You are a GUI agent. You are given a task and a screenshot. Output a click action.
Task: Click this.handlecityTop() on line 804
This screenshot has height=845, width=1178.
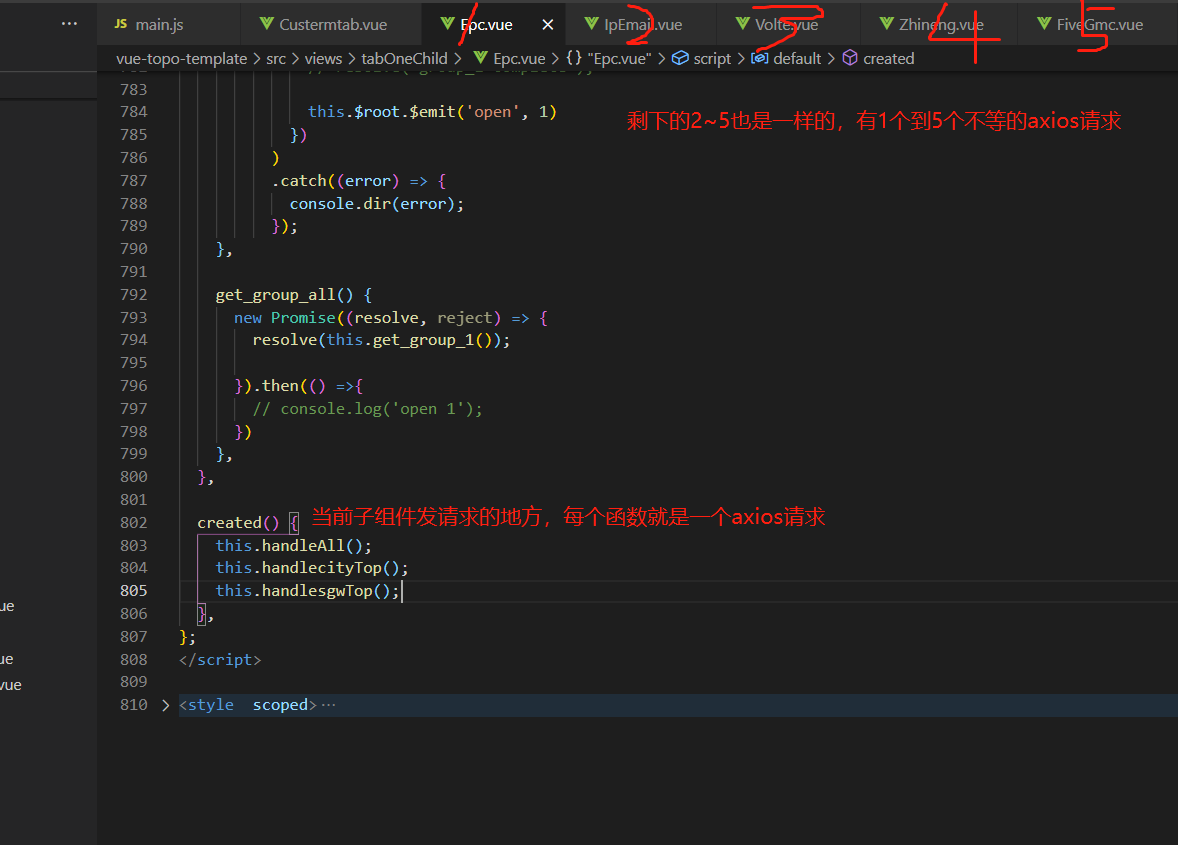pyautogui.click(x=312, y=568)
